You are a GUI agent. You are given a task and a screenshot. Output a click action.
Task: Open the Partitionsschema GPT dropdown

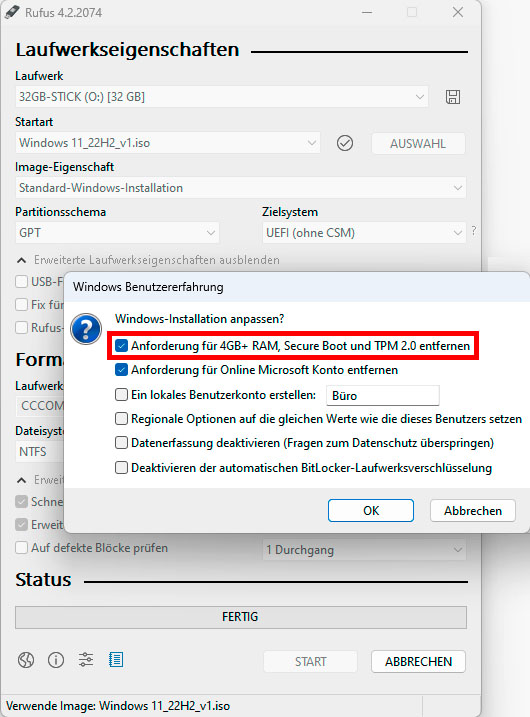pyautogui.click(x=117, y=233)
